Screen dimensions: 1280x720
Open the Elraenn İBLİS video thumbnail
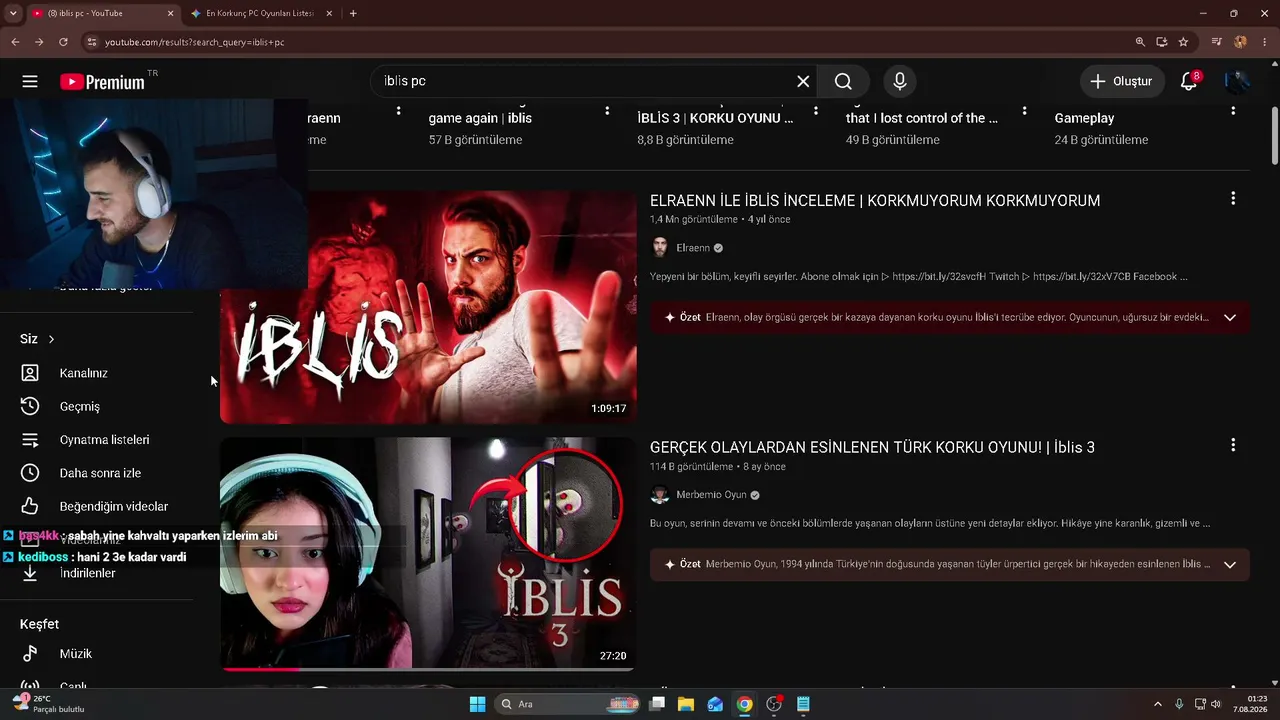pos(428,307)
